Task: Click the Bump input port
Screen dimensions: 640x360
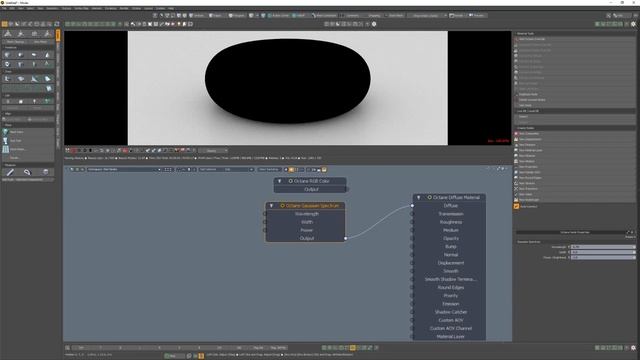Action: (412, 247)
